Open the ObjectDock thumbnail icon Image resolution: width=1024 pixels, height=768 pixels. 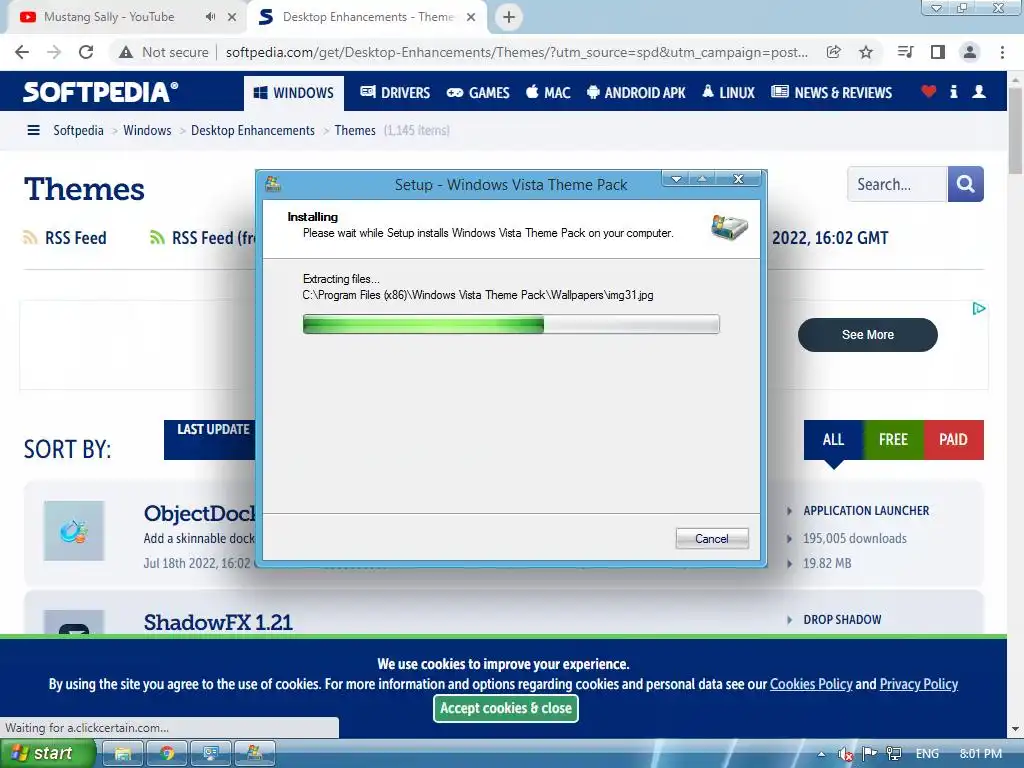pos(74,531)
